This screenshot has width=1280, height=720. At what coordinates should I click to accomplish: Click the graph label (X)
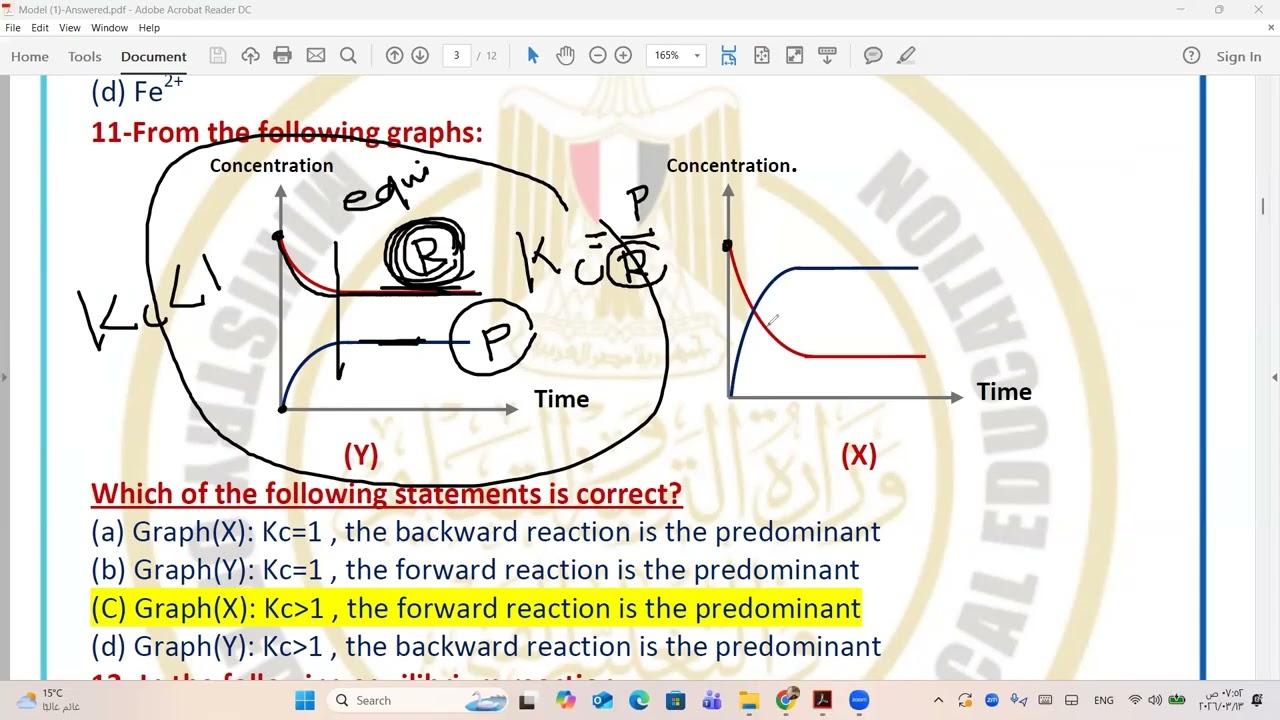[x=859, y=456]
